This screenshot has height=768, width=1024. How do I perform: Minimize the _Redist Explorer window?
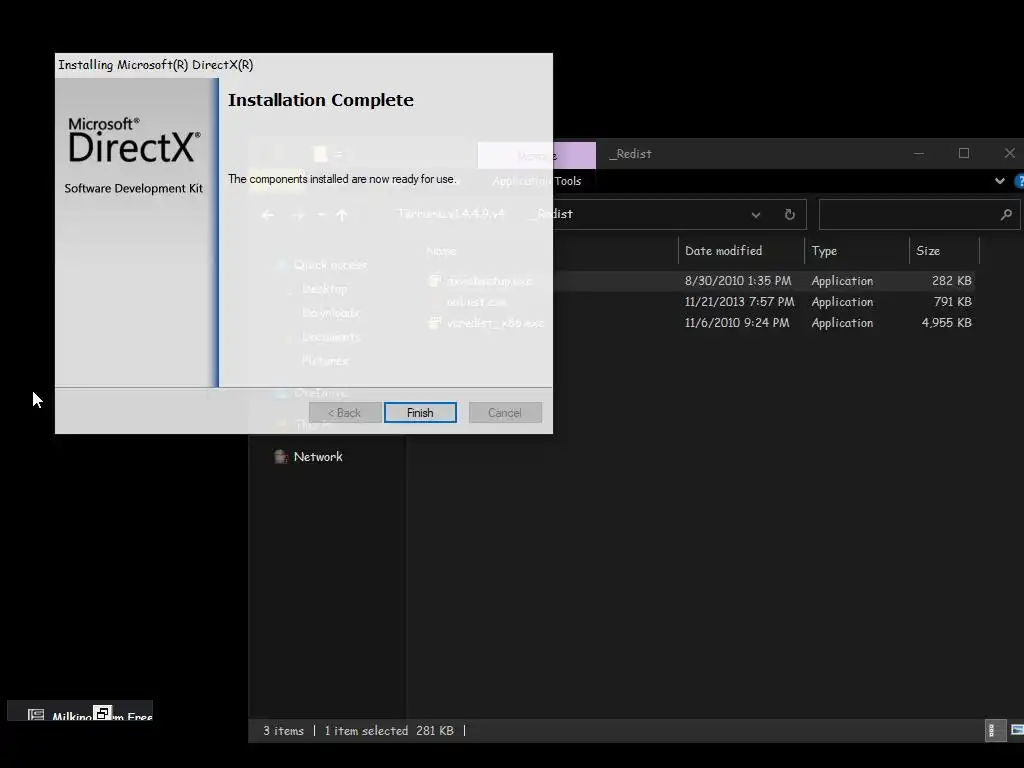pos(919,153)
